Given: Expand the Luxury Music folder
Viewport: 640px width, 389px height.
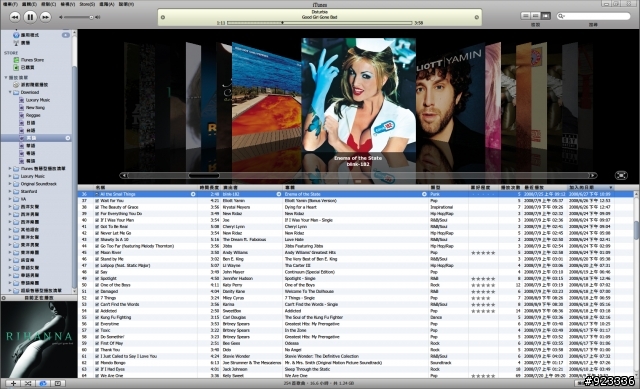Looking at the screenshot, I should (10, 176).
